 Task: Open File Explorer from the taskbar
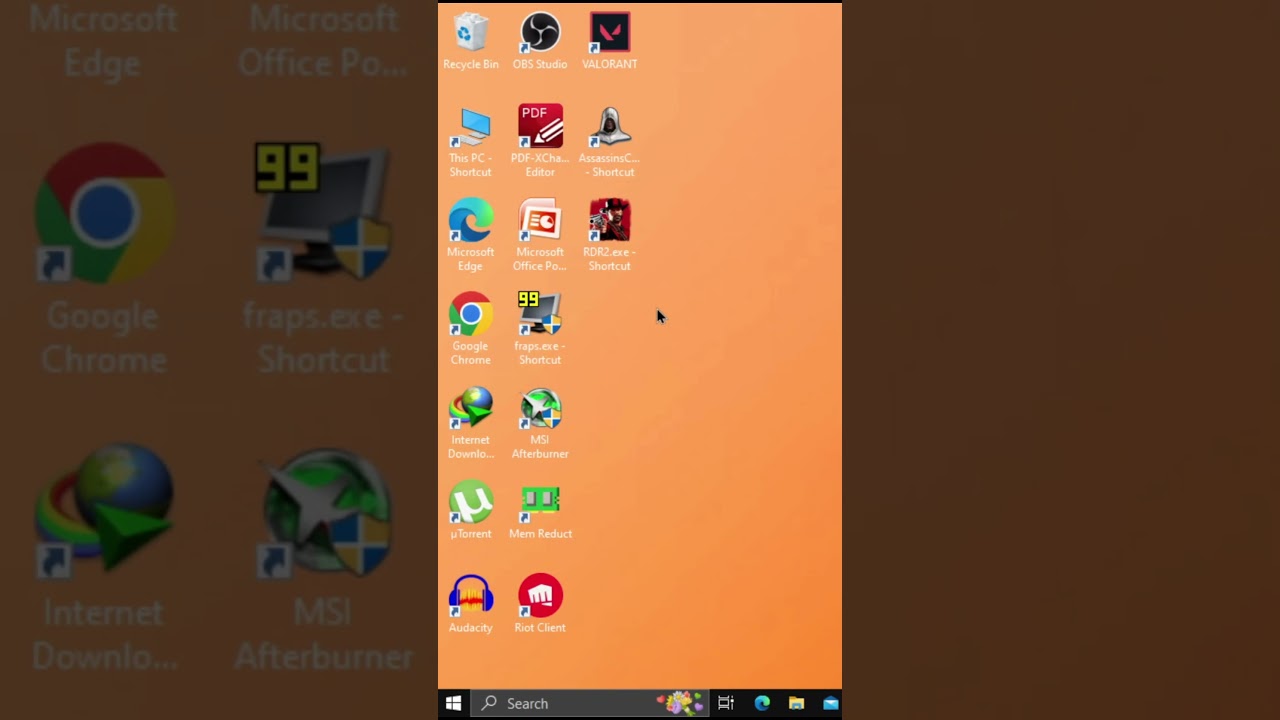796,704
